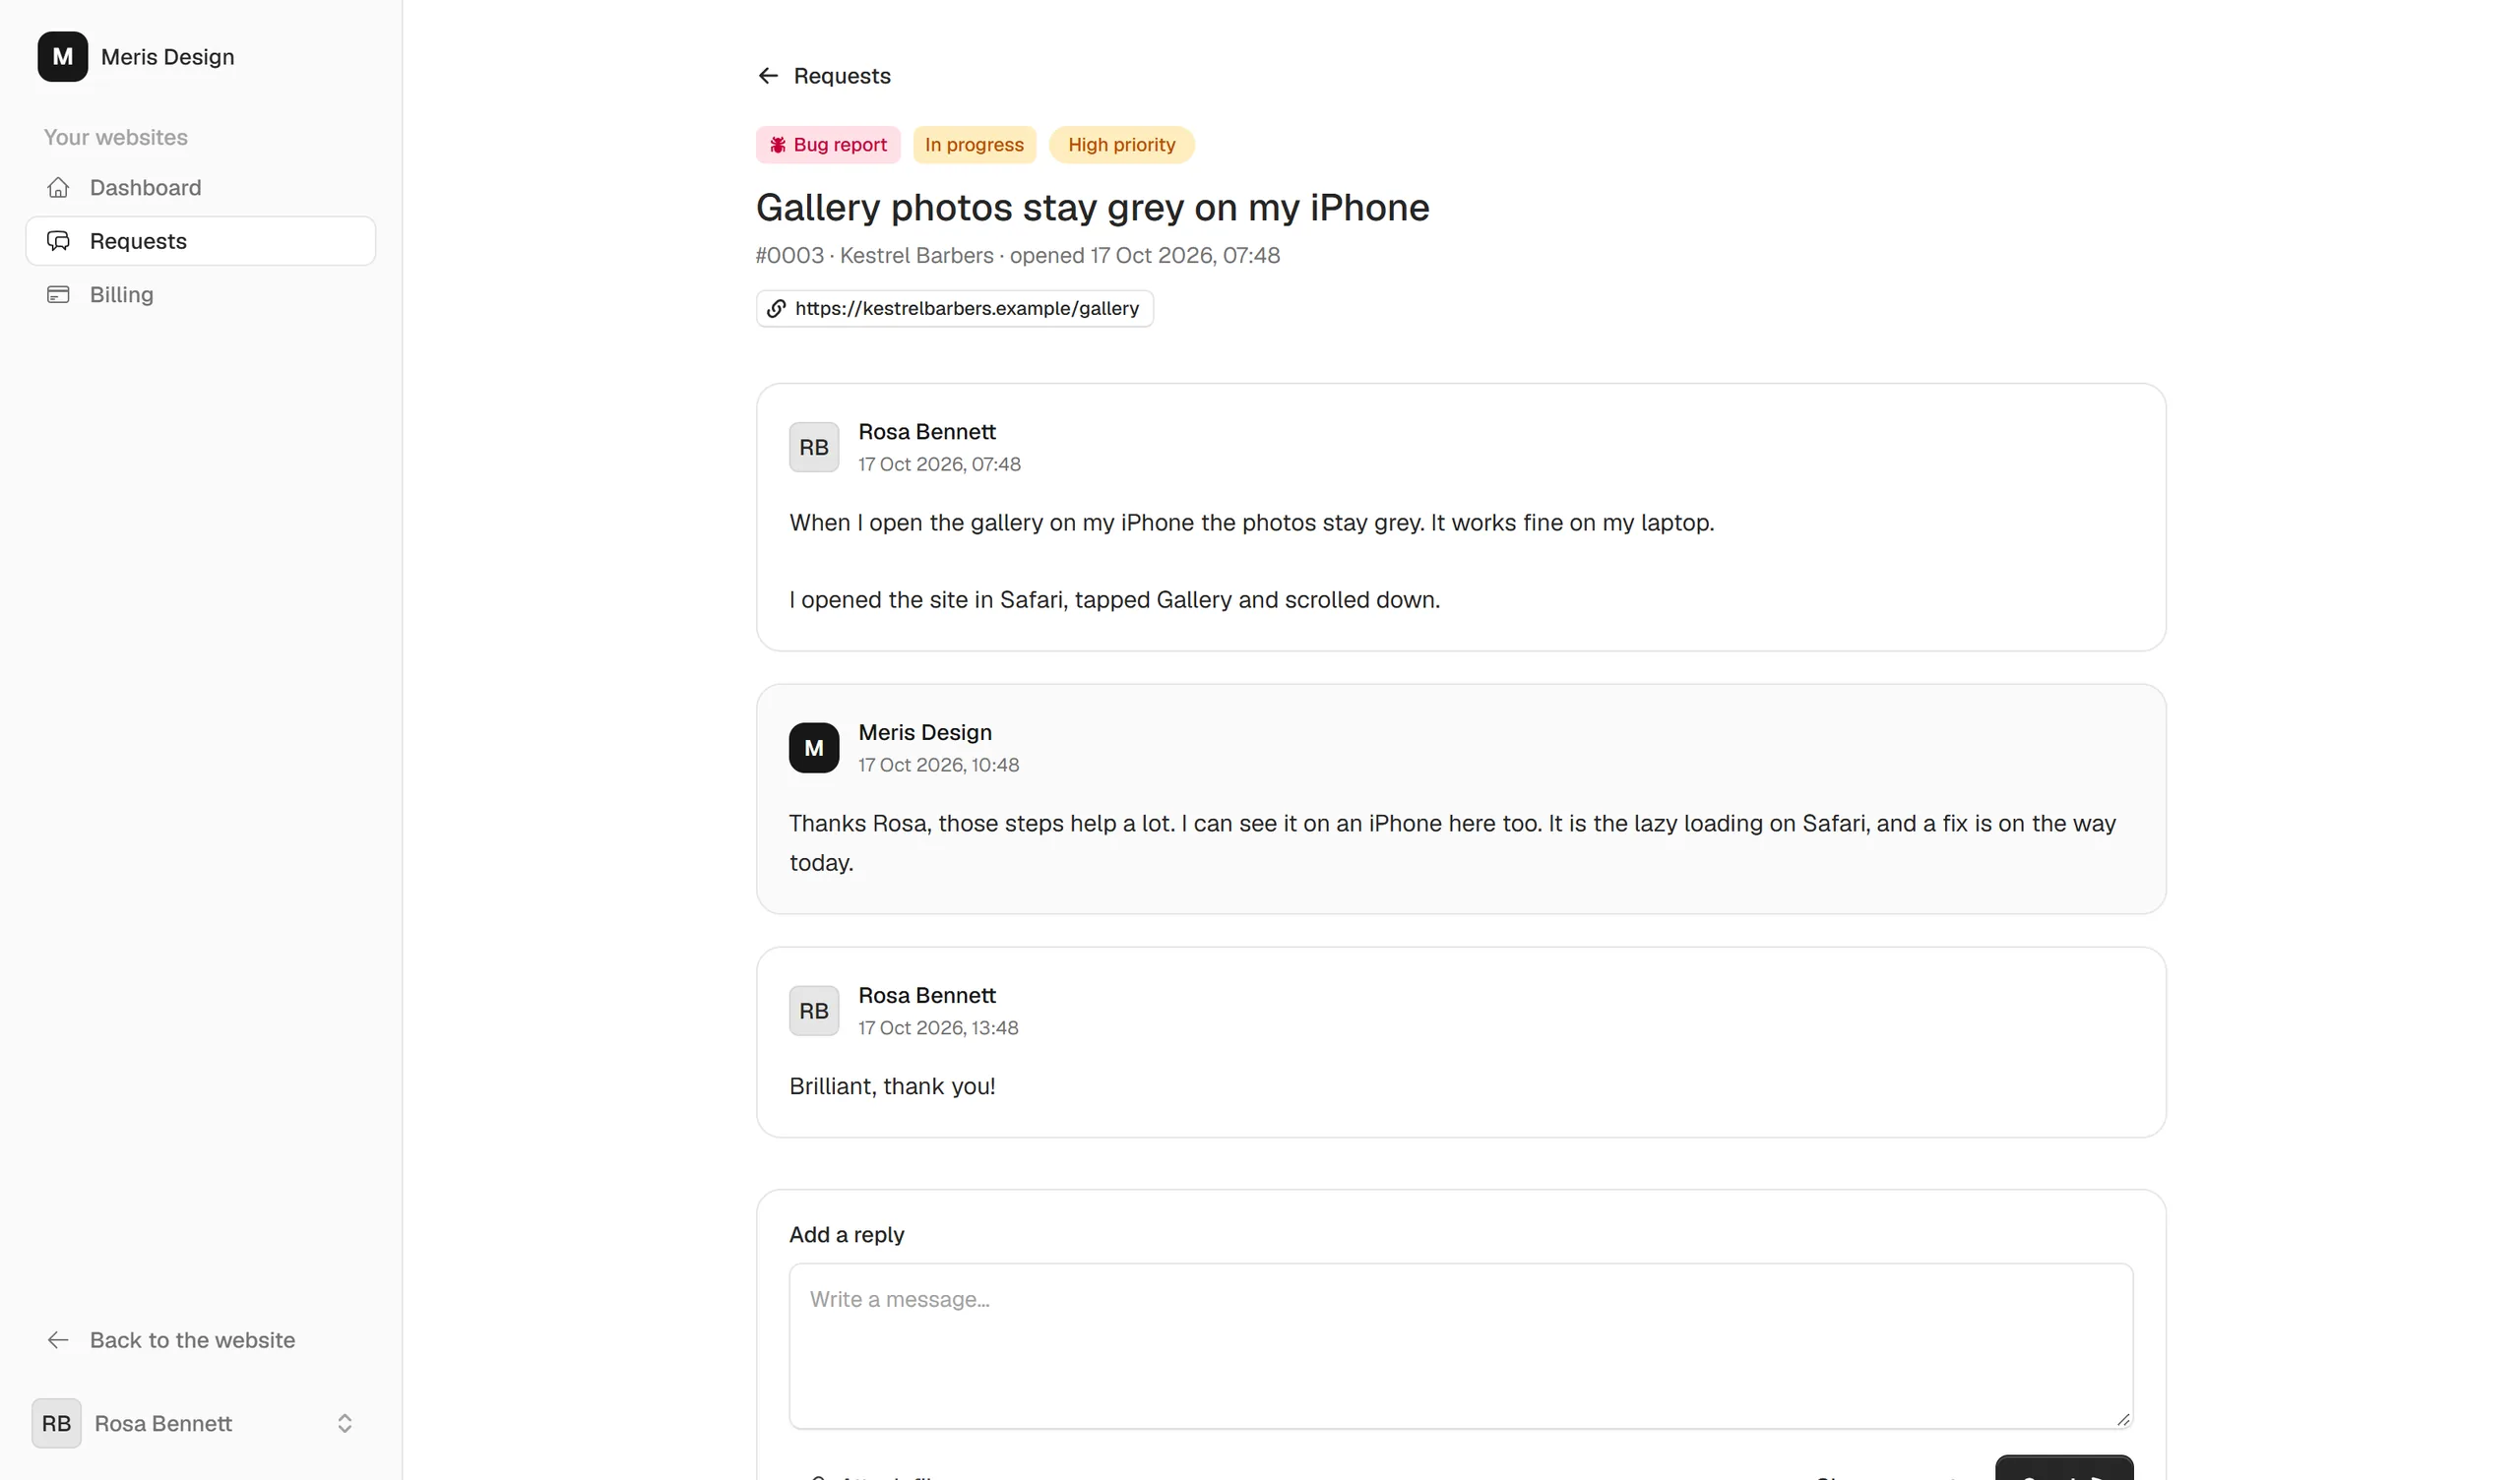The height and width of the screenshot is (1480, 2520).
Task: Select the Requests sidebar item
Action: pos(201,241)
